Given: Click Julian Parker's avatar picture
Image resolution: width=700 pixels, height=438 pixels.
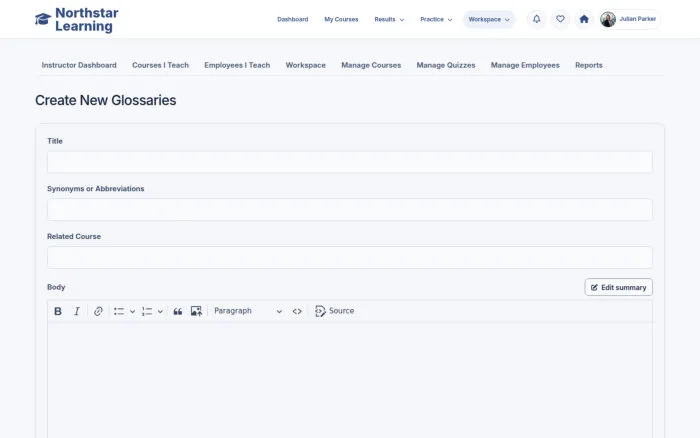Looking at the screenshot, I should [608, 19].
